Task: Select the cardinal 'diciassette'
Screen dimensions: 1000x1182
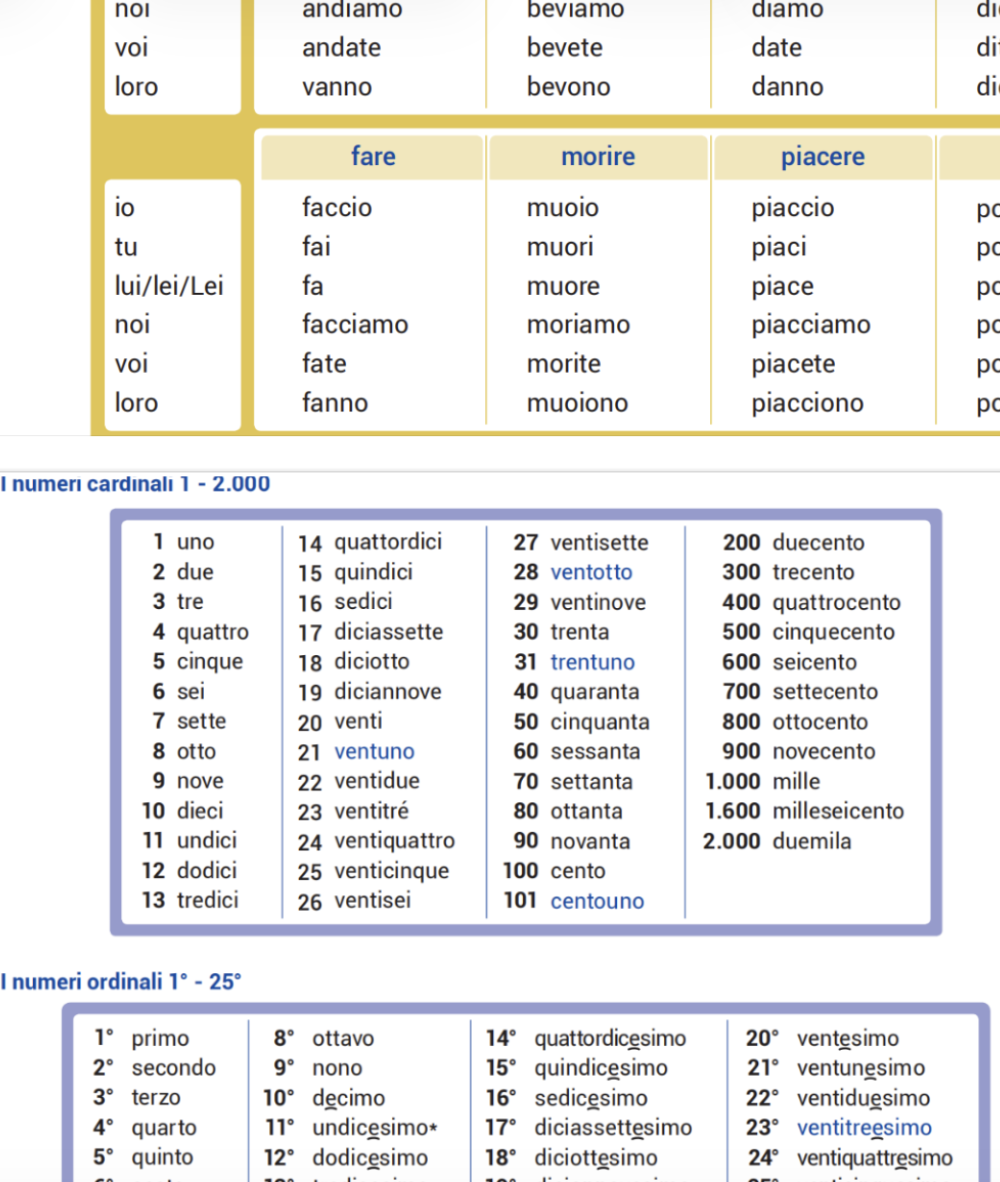Action: (x=388, y=632)
